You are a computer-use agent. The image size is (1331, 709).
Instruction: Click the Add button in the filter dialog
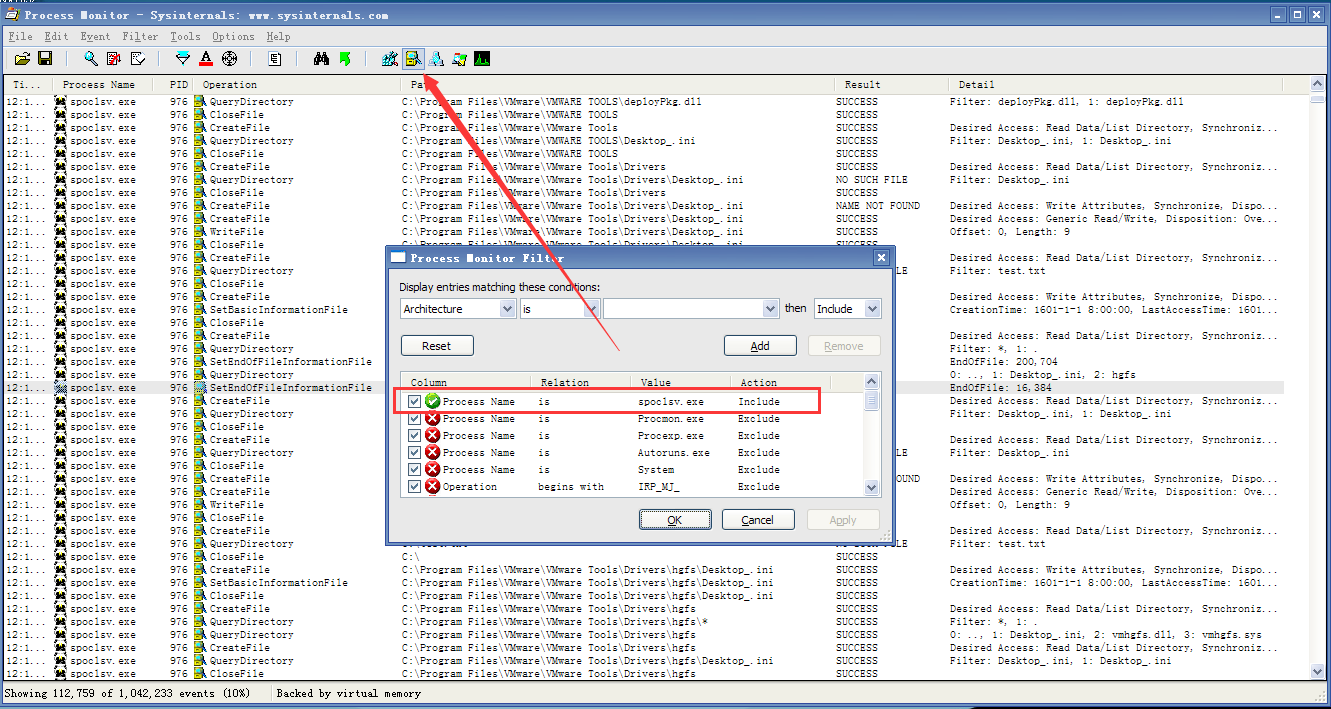coord(760,346)
